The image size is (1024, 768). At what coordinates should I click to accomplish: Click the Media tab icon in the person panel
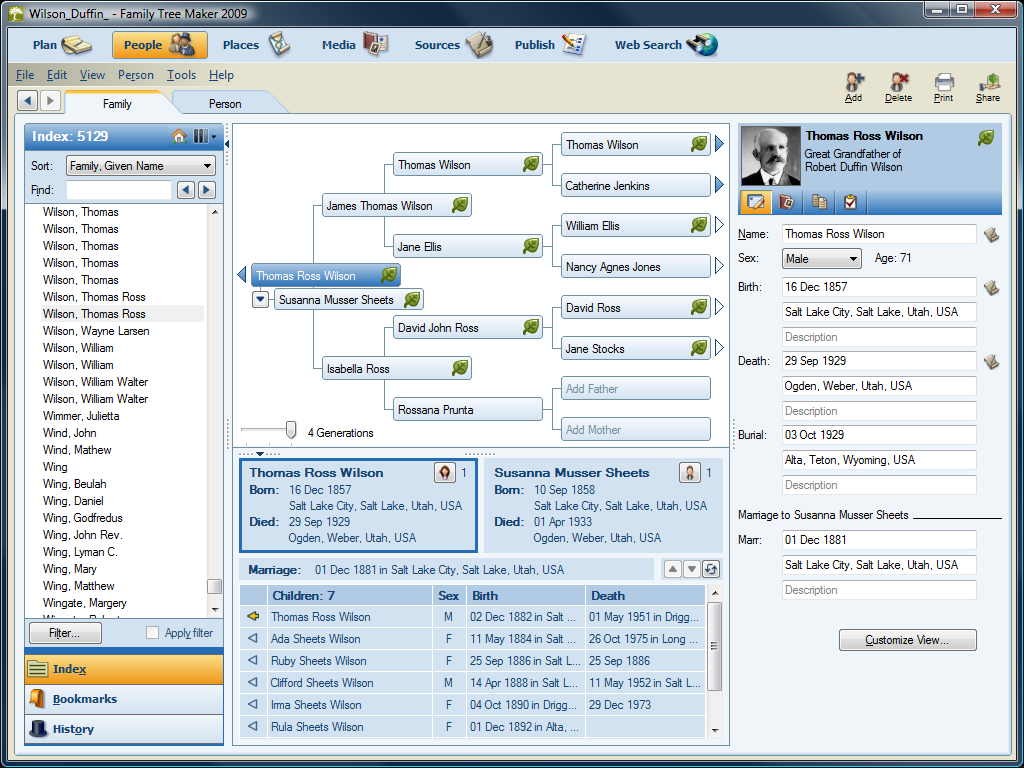[x=787, y=201]
